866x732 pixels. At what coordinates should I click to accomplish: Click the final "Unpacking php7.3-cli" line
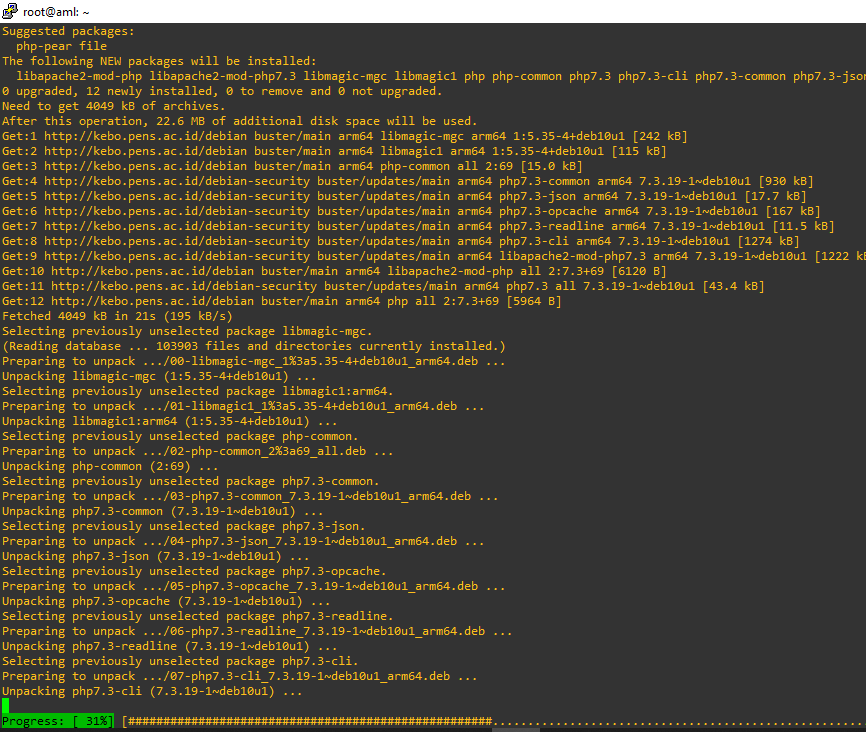point(152,691)
